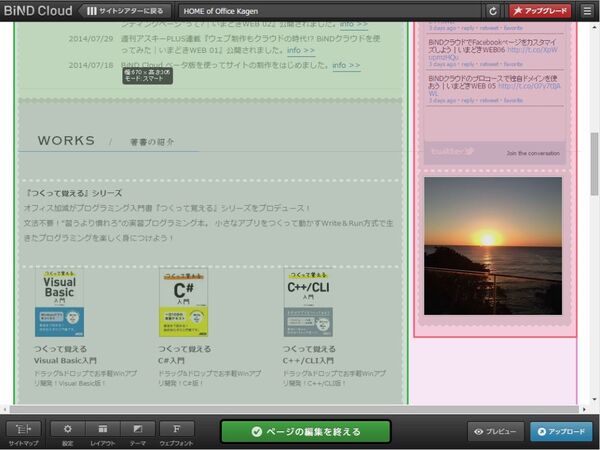Click the scroll down arrow at right
This screenshot has width=600, height=450.
[595, 399]
